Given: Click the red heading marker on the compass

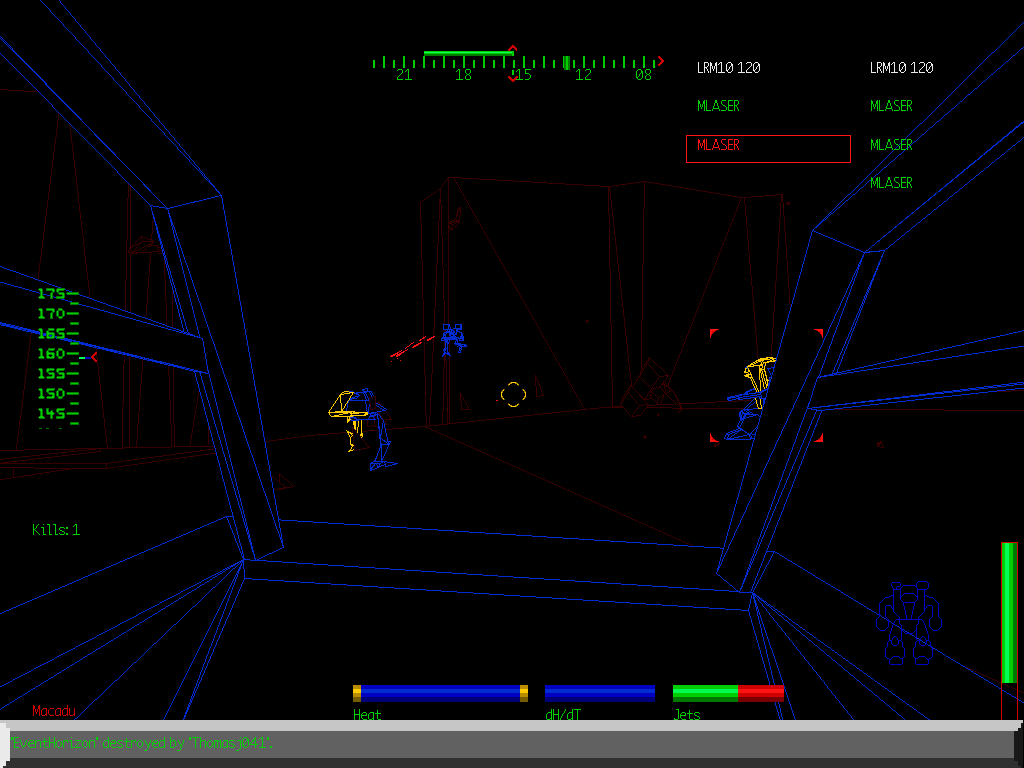Looking at the screenshot, I should point(513,62).
